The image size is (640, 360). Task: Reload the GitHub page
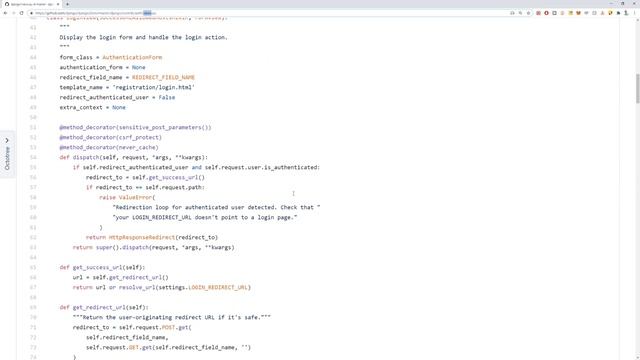pyautogui.click(x=21, y=13)
